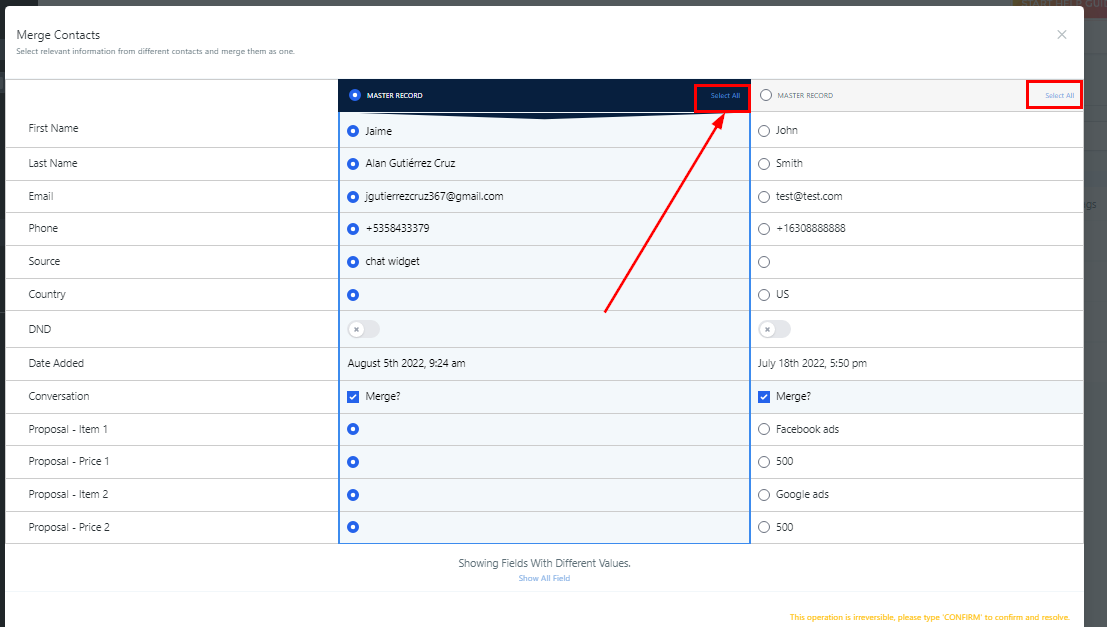Choose Smith as Last Name
Screen dimensions: 1107x627
click(765, 164)
